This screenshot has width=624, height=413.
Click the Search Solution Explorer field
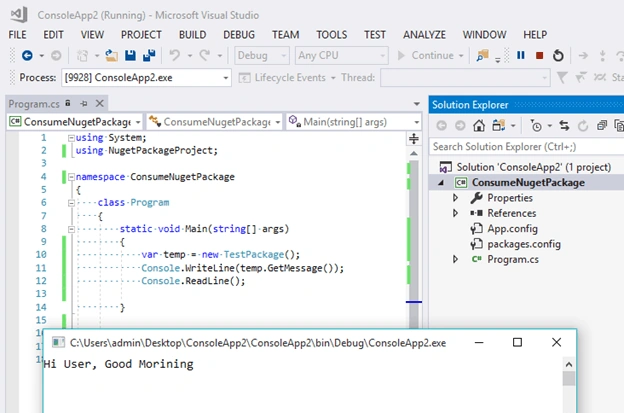click(x=527, y=147)
